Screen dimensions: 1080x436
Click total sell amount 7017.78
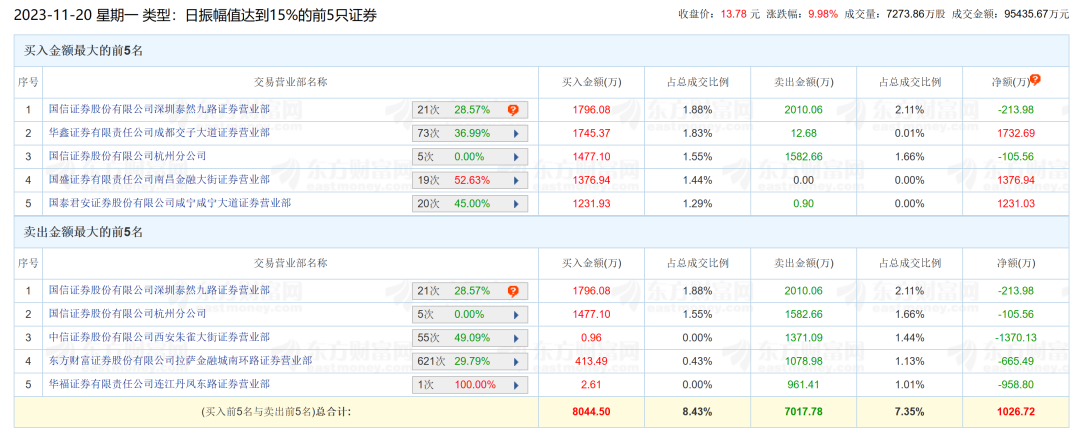click(x=803, y=412)
